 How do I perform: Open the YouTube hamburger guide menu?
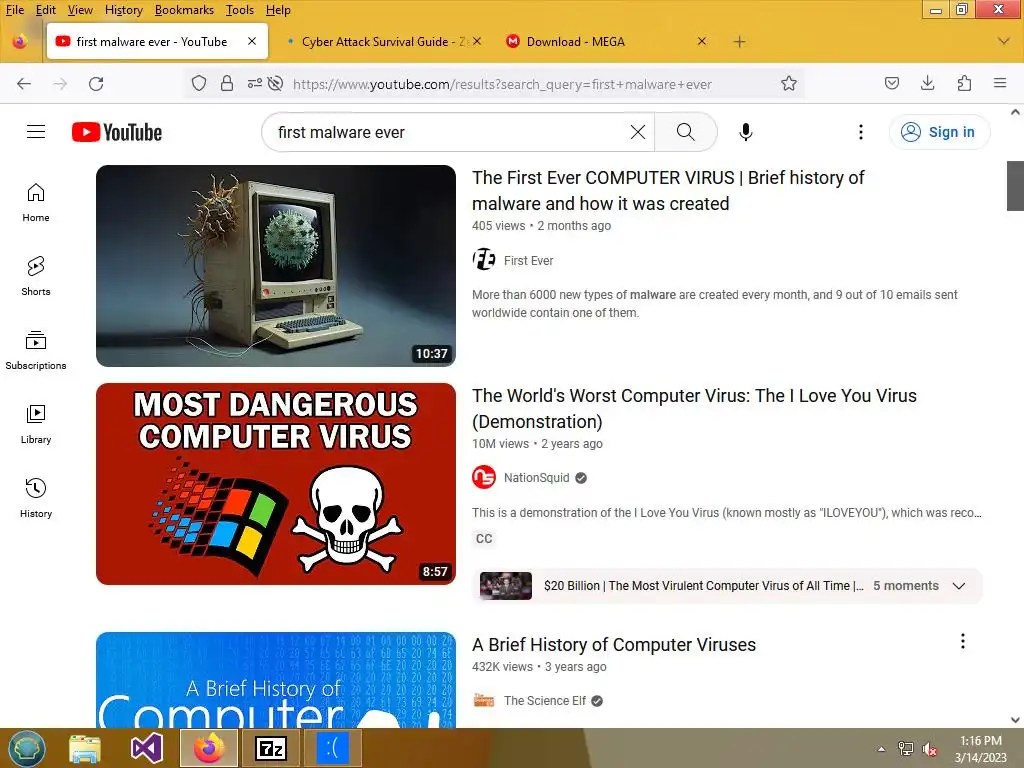click(36, 132)
